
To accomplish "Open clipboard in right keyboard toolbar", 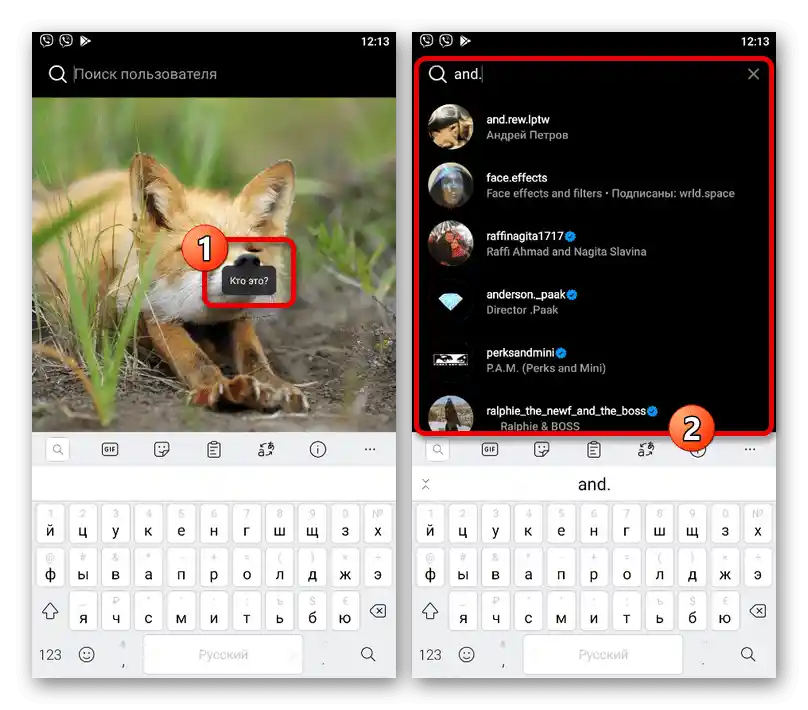I will 594,449.
